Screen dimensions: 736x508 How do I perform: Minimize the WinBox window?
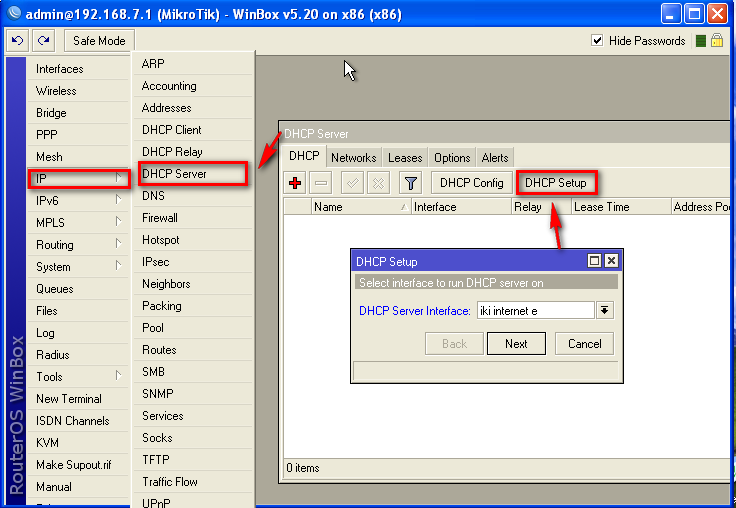point(671,14)
